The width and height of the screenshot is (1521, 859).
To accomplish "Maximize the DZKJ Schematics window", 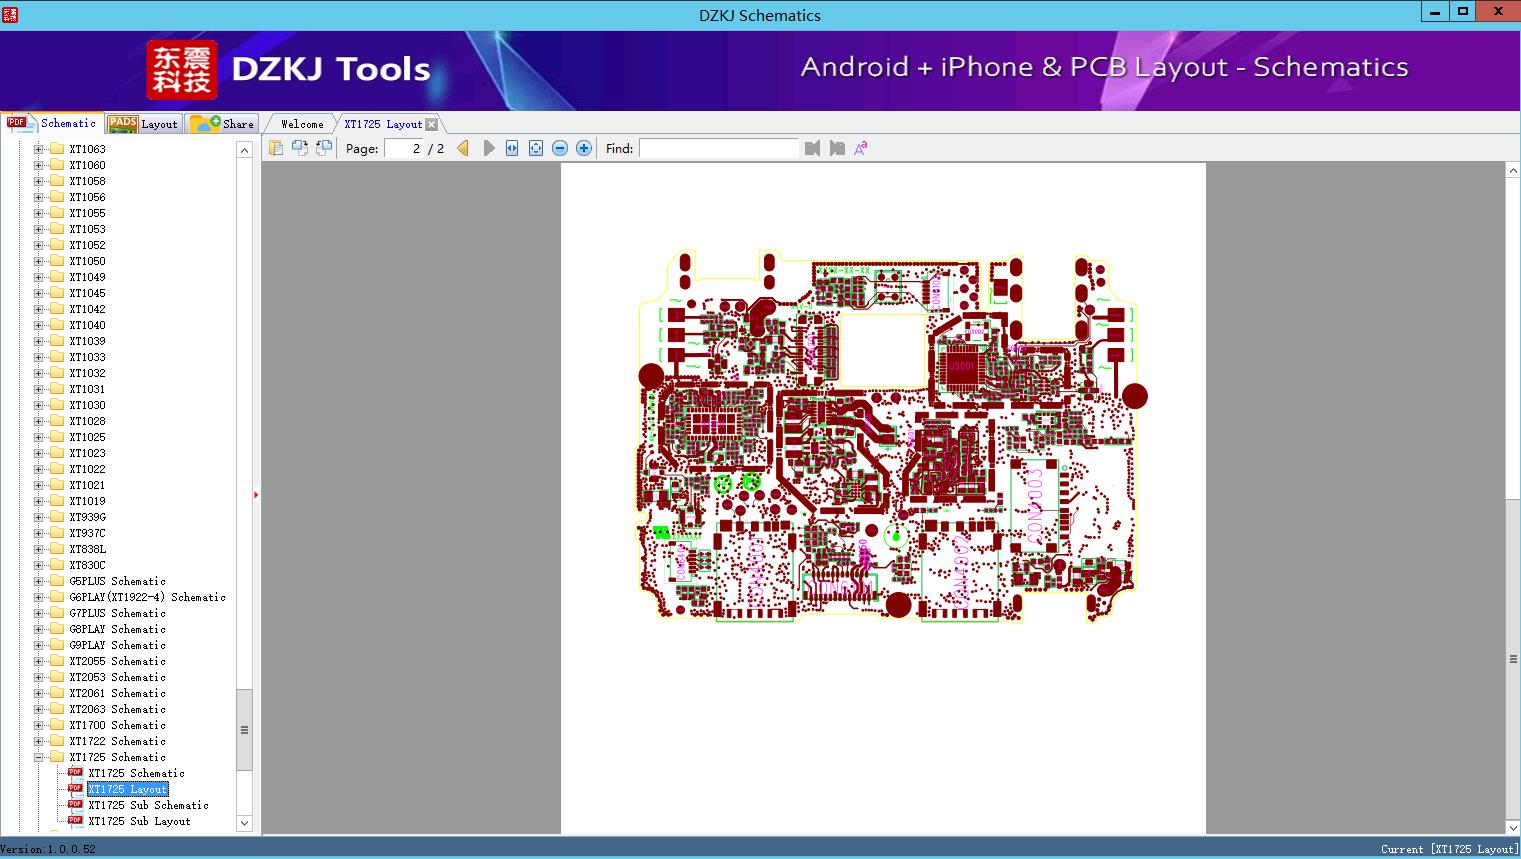I will tap(1462, 12).
